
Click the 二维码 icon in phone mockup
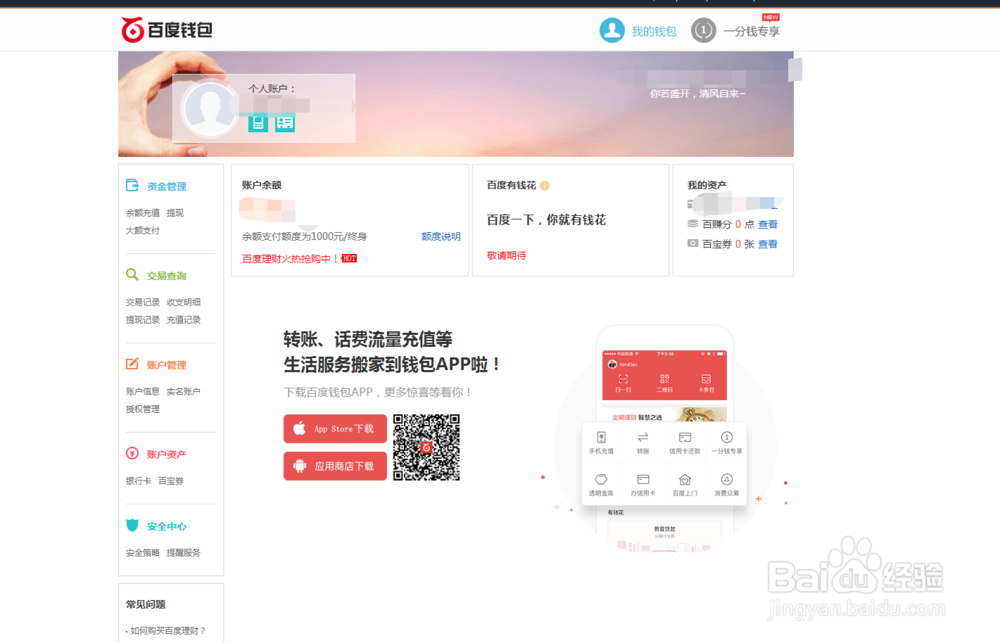[x=665, y=380]
